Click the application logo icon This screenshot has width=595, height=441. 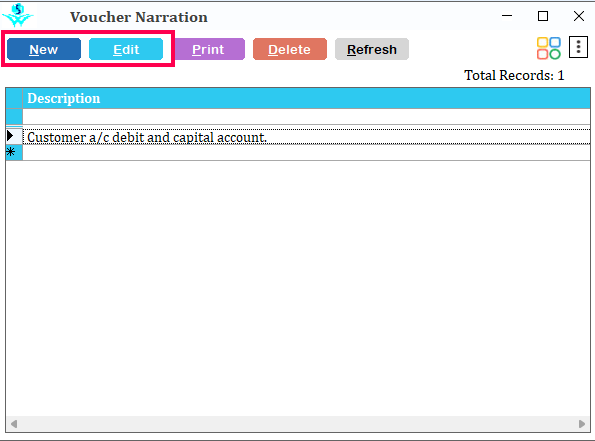pos(18,16)
